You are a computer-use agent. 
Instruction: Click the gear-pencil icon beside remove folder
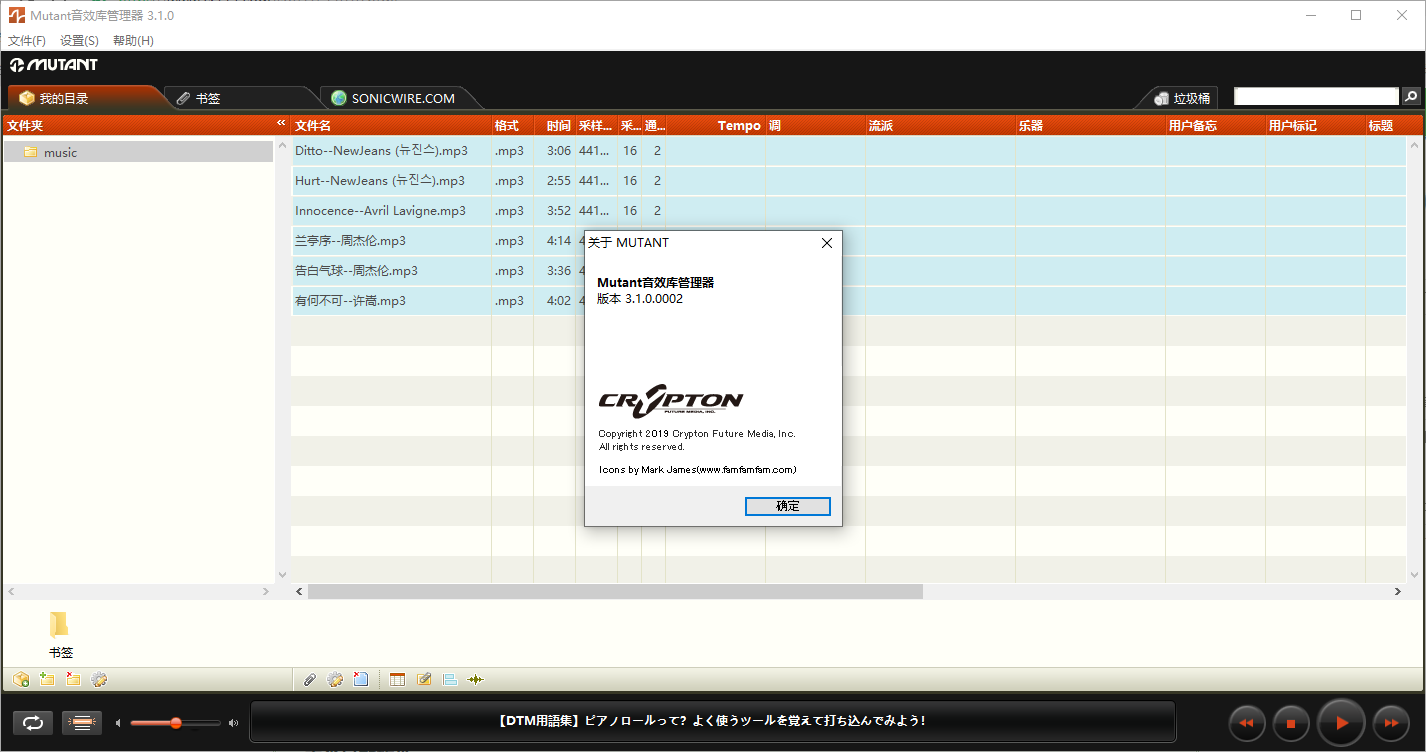tap(99, 680)
